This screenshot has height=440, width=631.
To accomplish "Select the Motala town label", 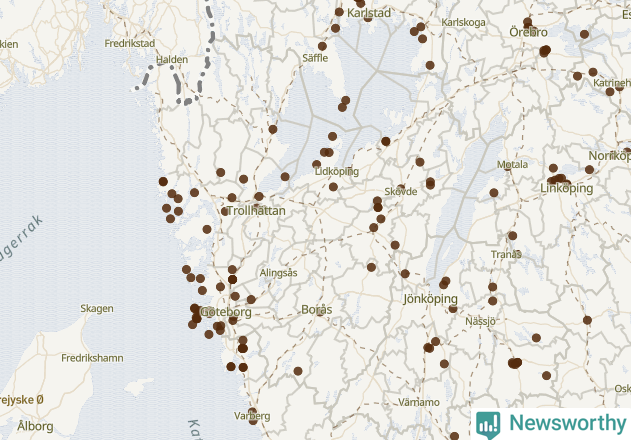I will point(512,164).
